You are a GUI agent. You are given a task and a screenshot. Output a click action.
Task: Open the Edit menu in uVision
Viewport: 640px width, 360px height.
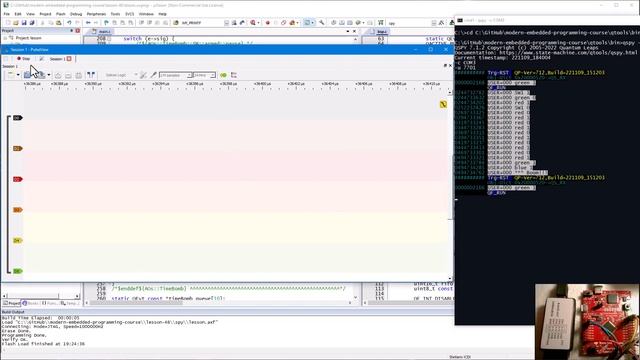tap(18, 14)
